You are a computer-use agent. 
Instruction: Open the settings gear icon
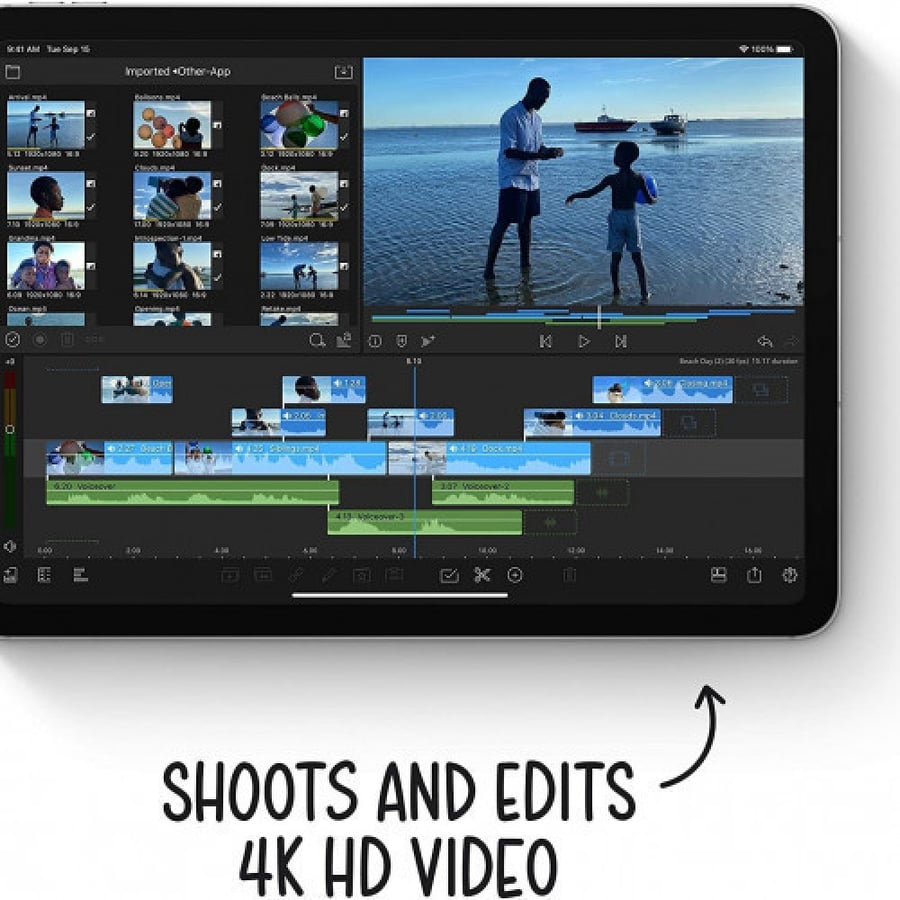[x=790, y=575]
